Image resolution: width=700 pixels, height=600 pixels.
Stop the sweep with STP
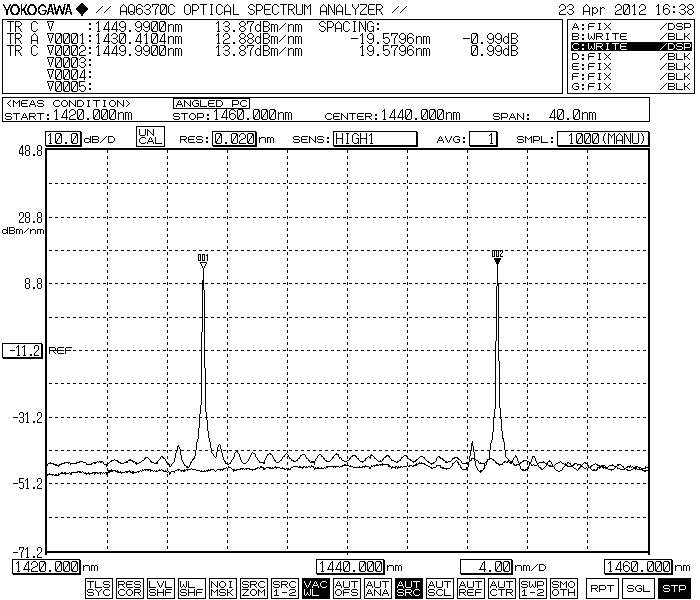tap(675, 588)
